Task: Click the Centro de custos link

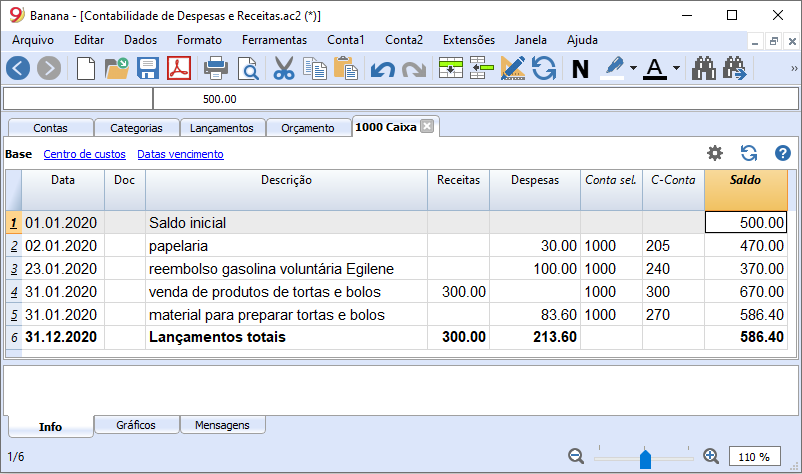Action: pos(84,154)
